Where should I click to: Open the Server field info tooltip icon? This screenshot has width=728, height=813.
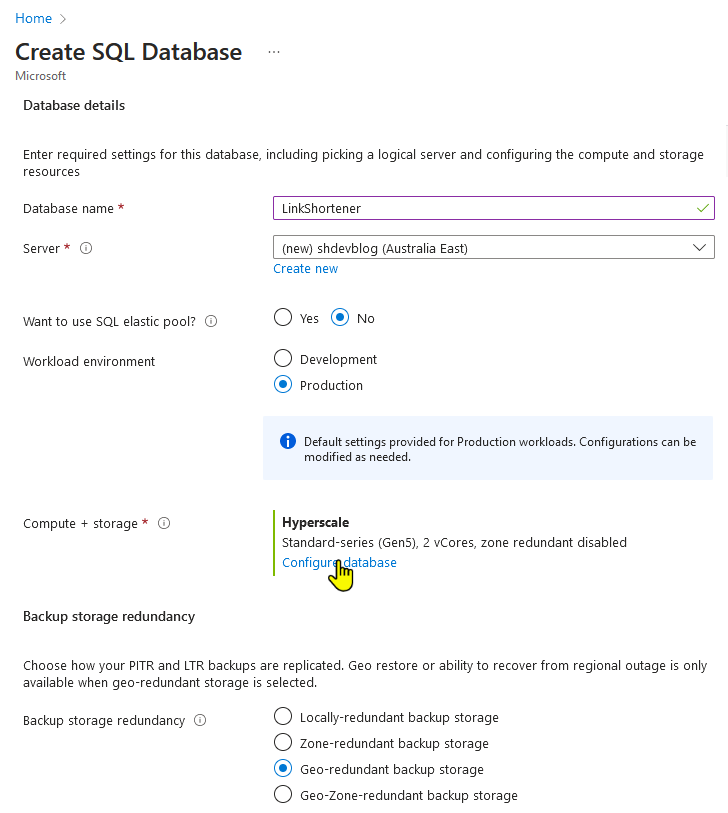[86, 248]
